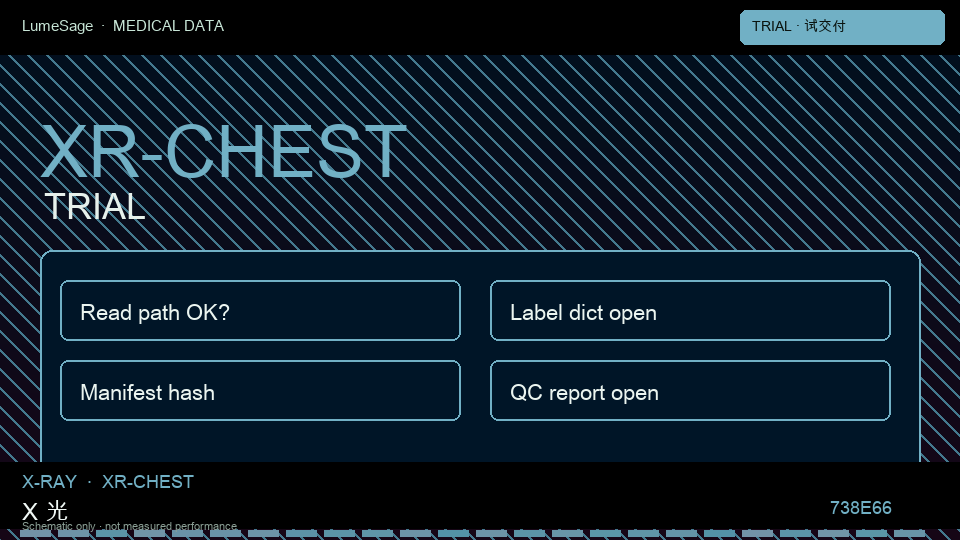Open the Label dict open card
960x540 pixels.
pyautogui.click(x=690, y=310)
